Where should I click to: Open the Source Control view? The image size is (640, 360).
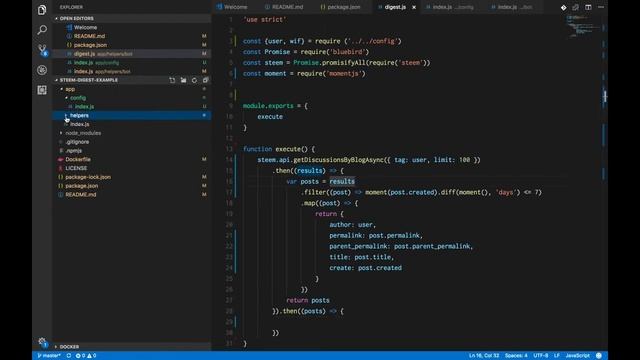click(x=42, y=50)
